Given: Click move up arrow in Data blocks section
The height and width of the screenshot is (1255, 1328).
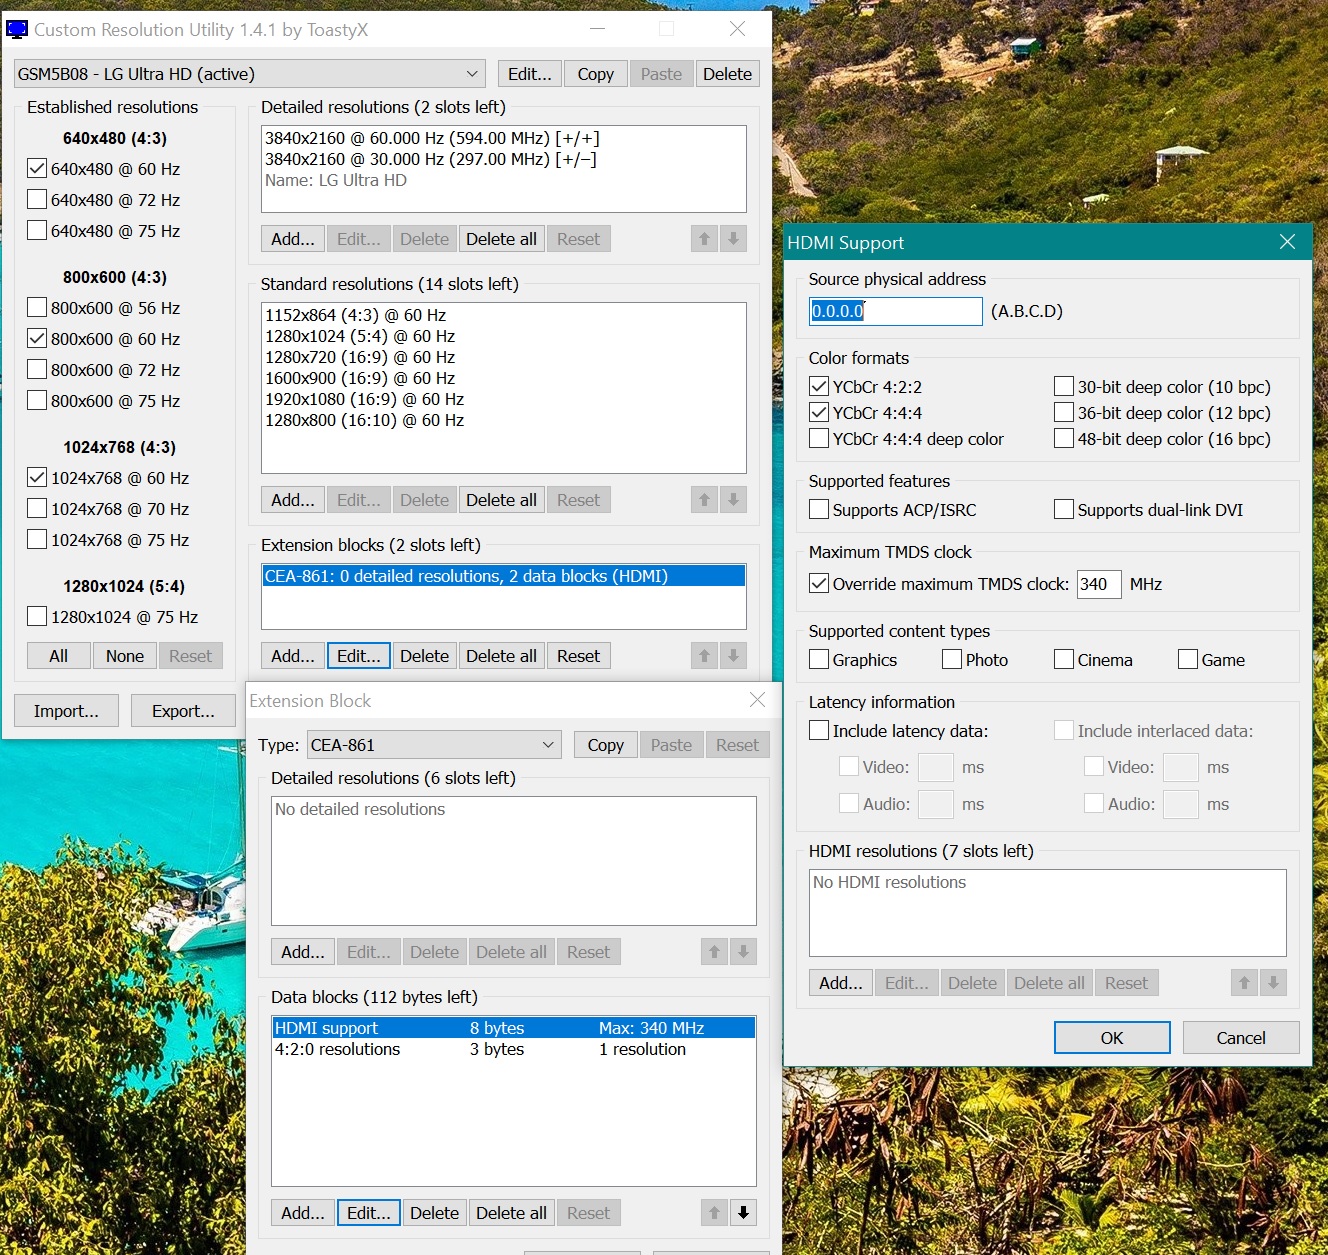Looking at the screenshot, I should tap(714, 1213).
